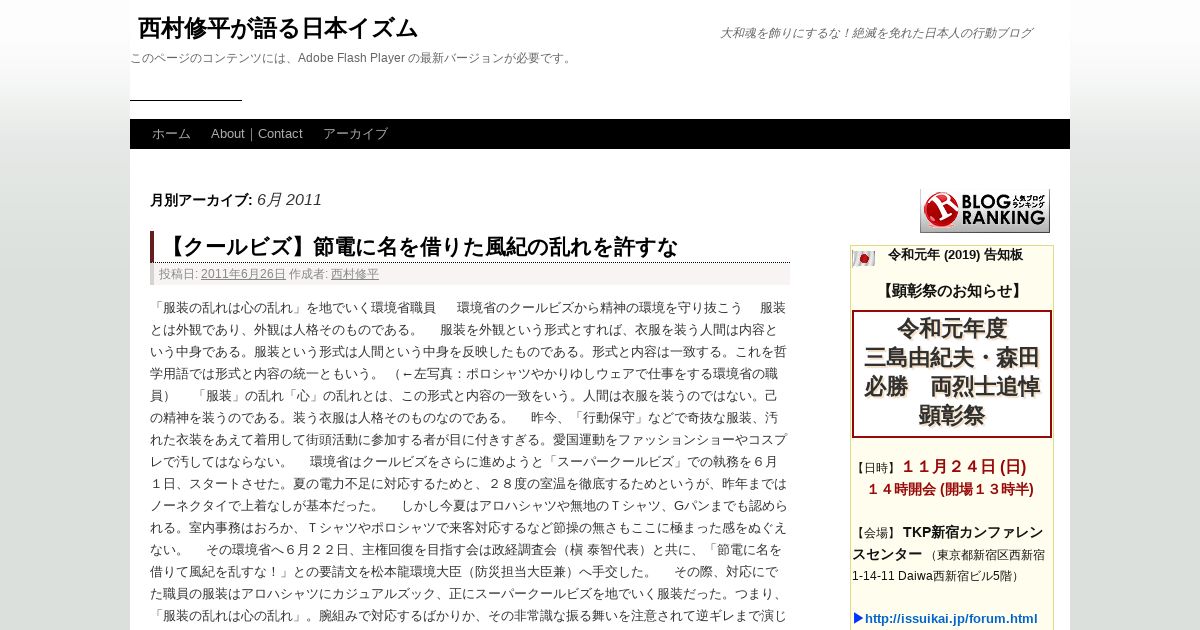
Task: Click the blog tagline 大和魂を飾りにするな text
Action: (x=876, y=33)
